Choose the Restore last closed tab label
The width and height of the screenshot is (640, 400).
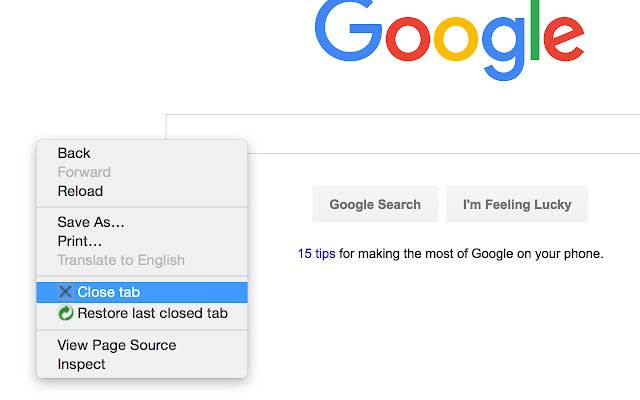(152, 313)
